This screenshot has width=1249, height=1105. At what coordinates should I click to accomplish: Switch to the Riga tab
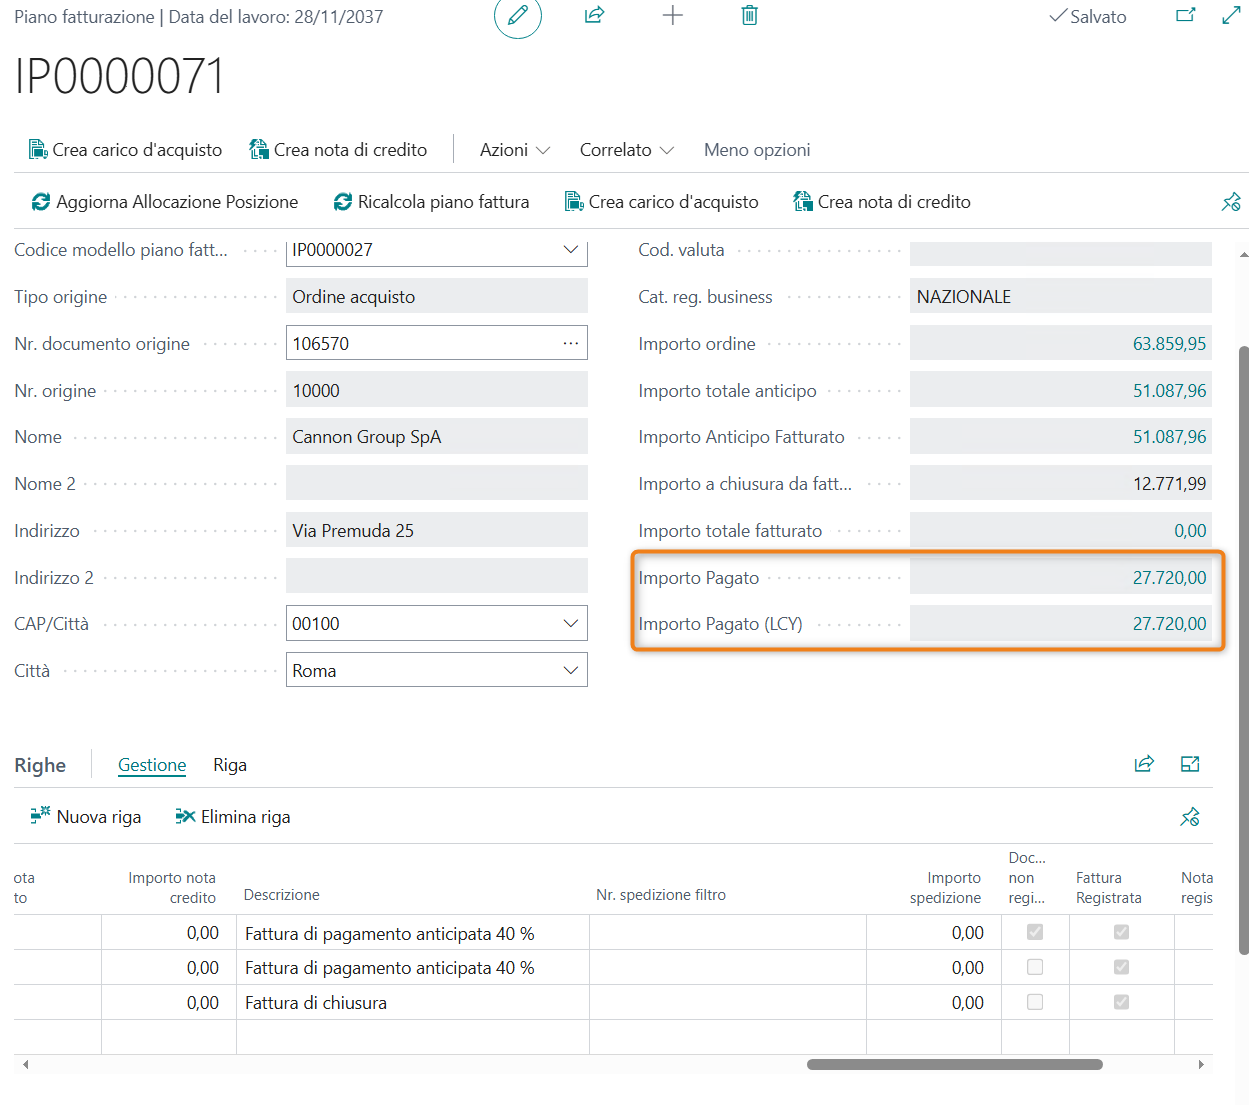pyautogui.click(x=229, y=765)
